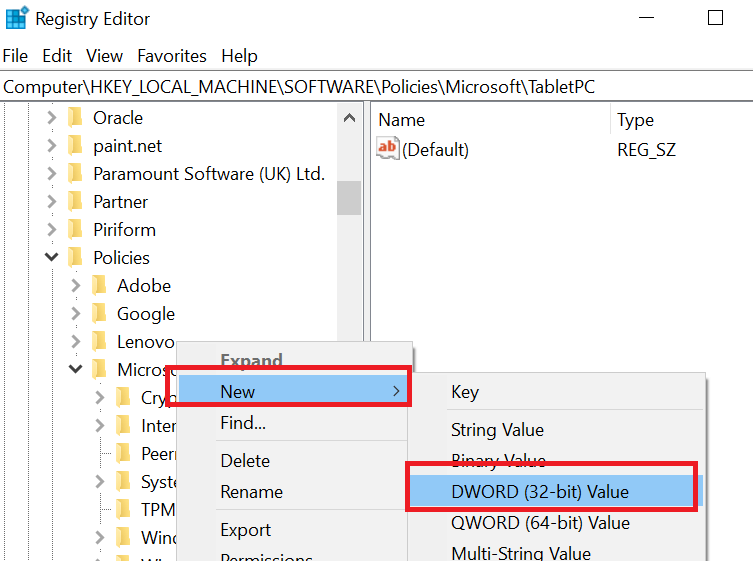Click the Paramount Software (UK) Ltd. key name

tap(209, 174)
